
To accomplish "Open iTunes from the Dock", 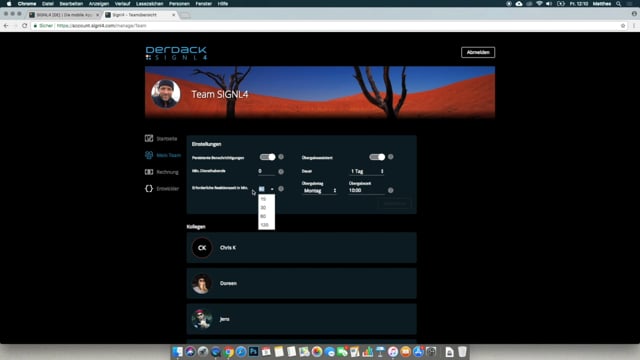I will pyautogui.click(x=393, y=351).
